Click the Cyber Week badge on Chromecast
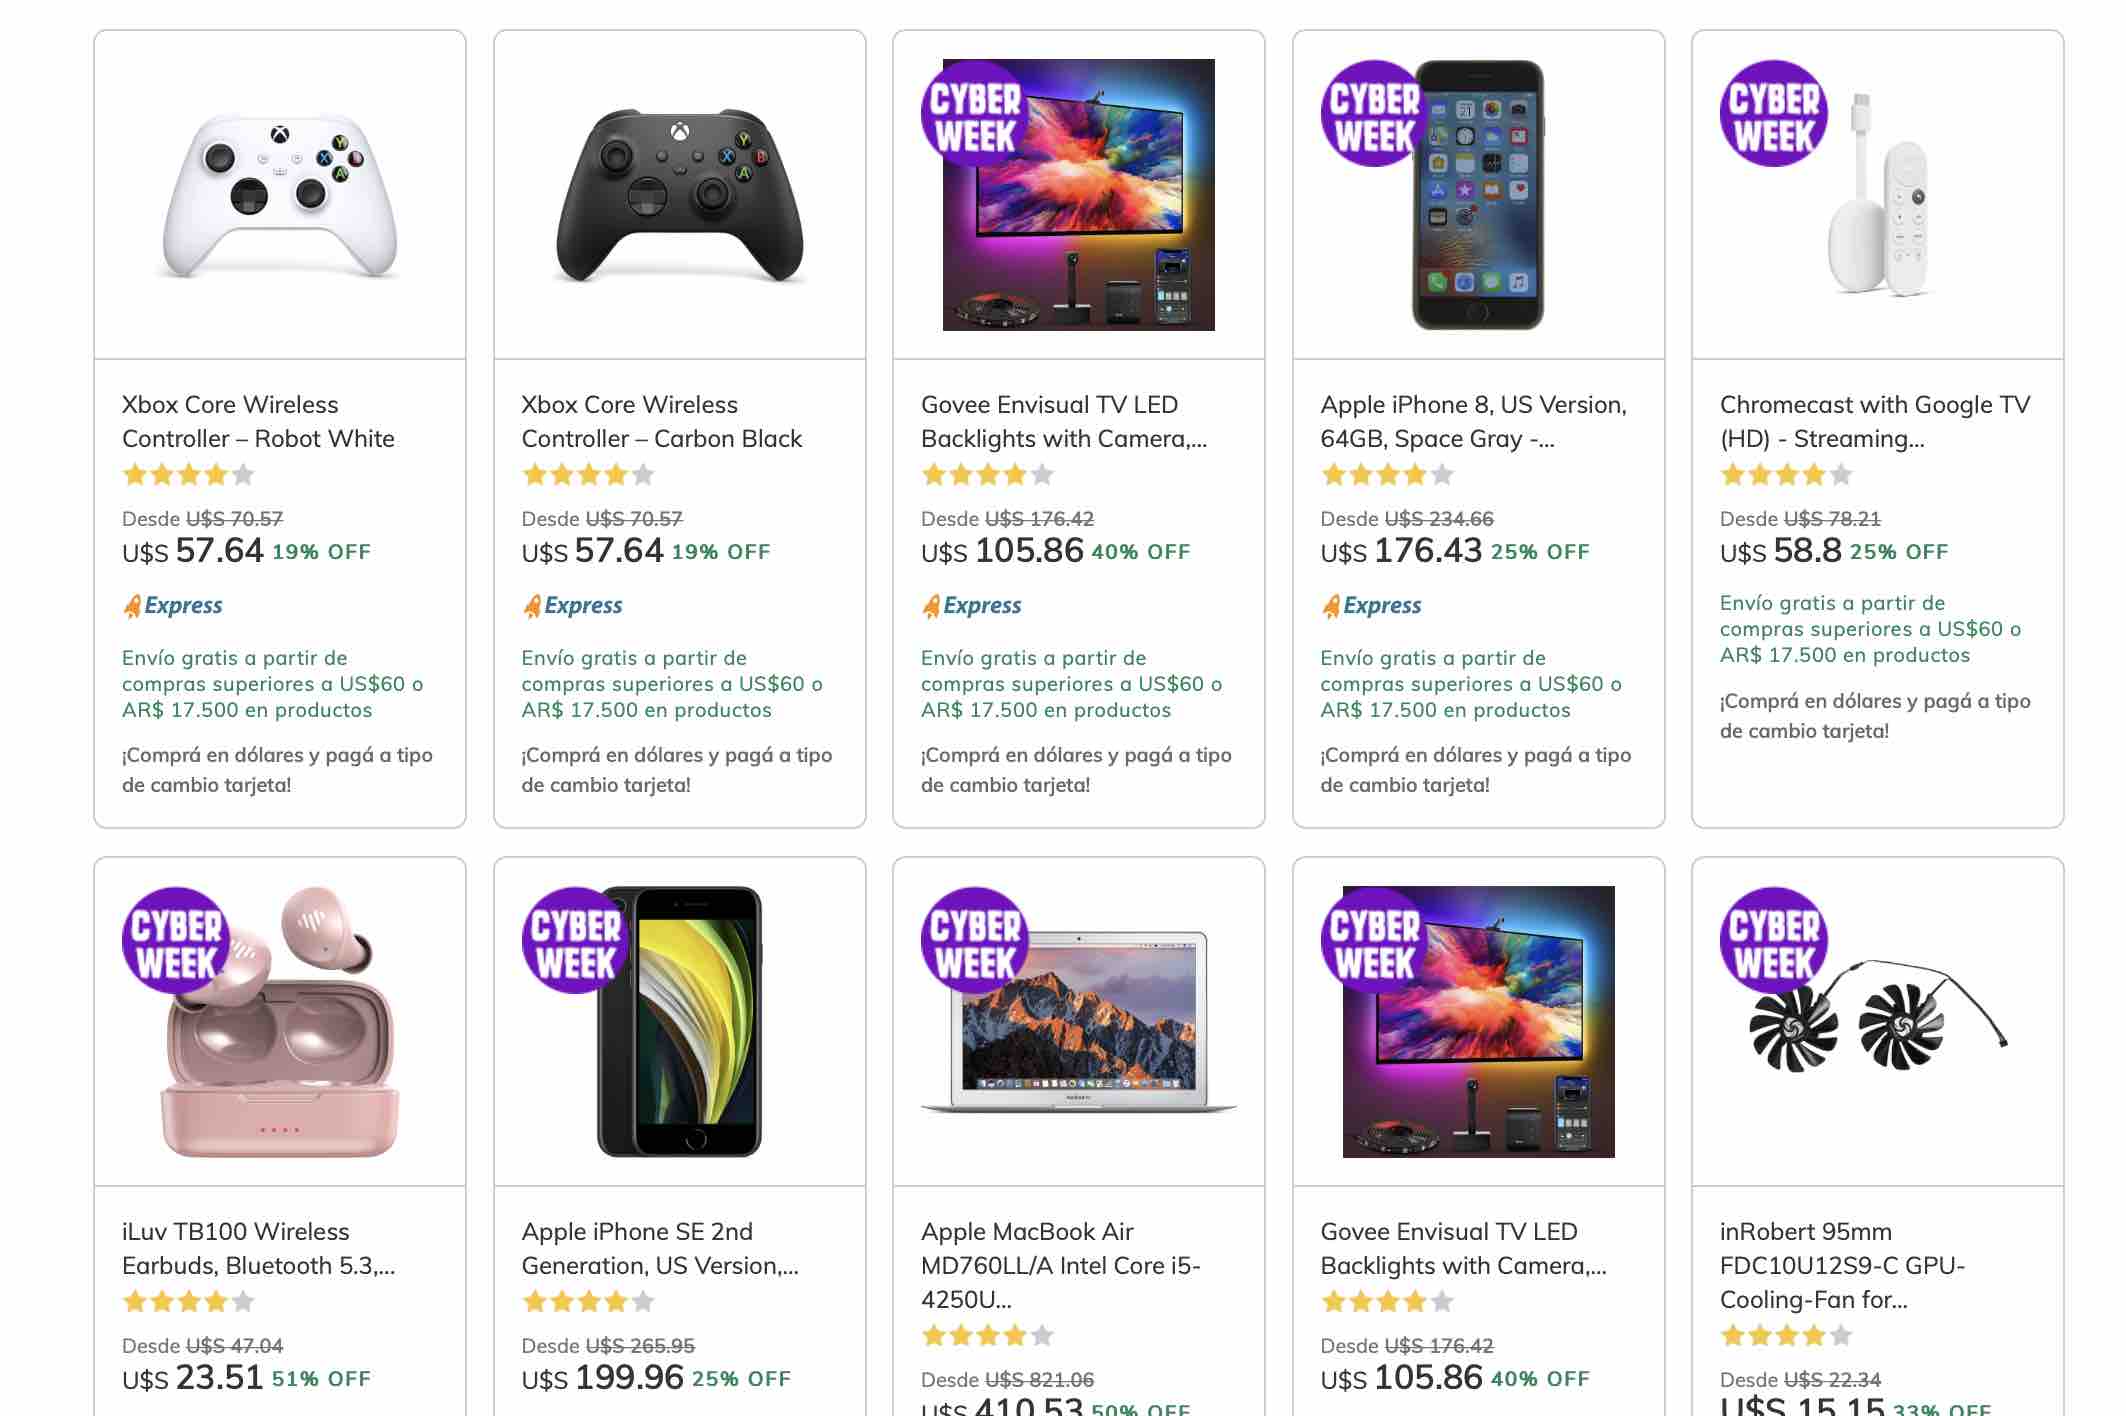Screen dimensions: 2126x1416 point(1773,114)
